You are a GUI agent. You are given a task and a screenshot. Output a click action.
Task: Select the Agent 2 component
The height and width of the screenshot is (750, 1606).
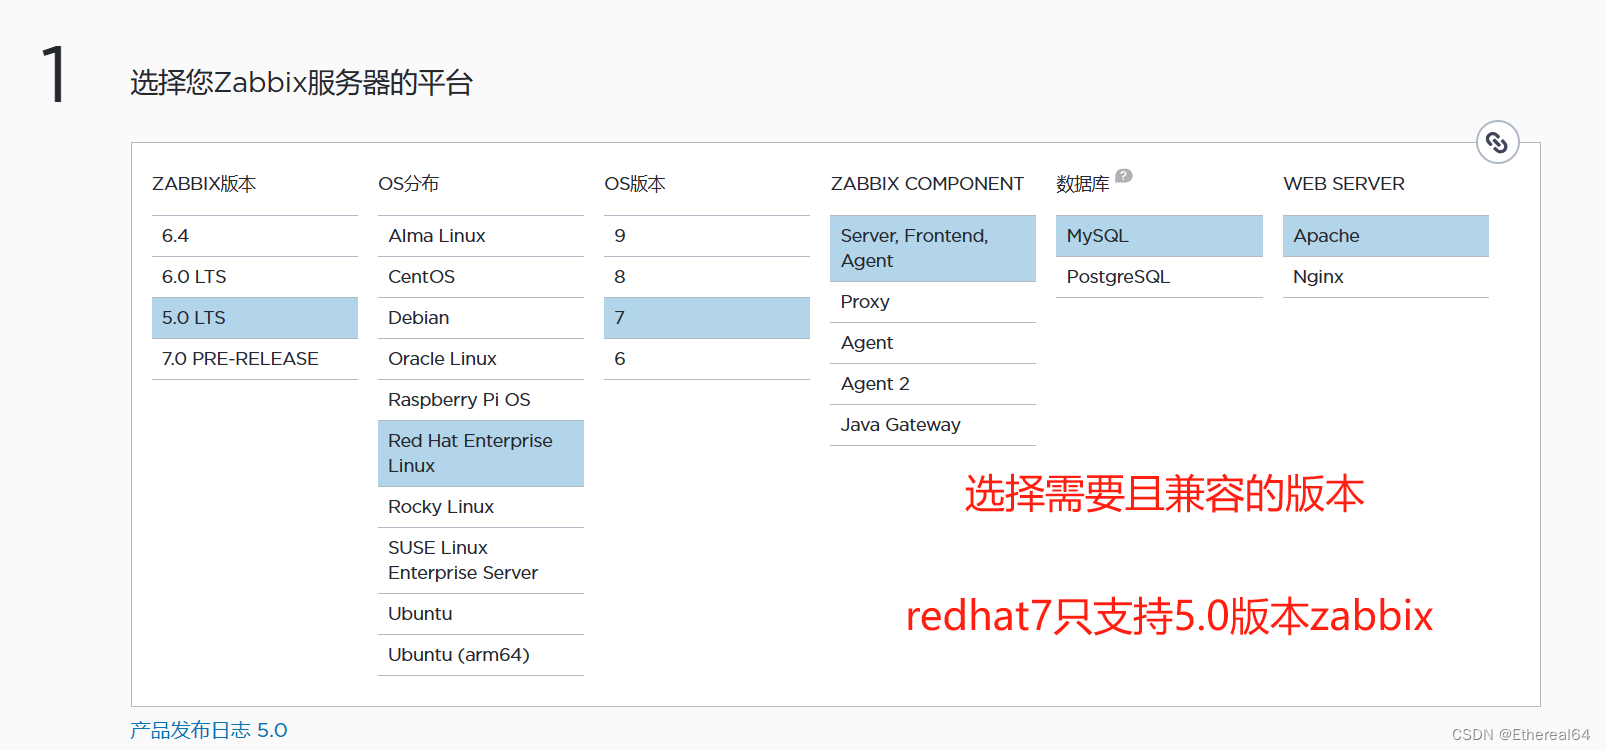click(x=933, y=384)
